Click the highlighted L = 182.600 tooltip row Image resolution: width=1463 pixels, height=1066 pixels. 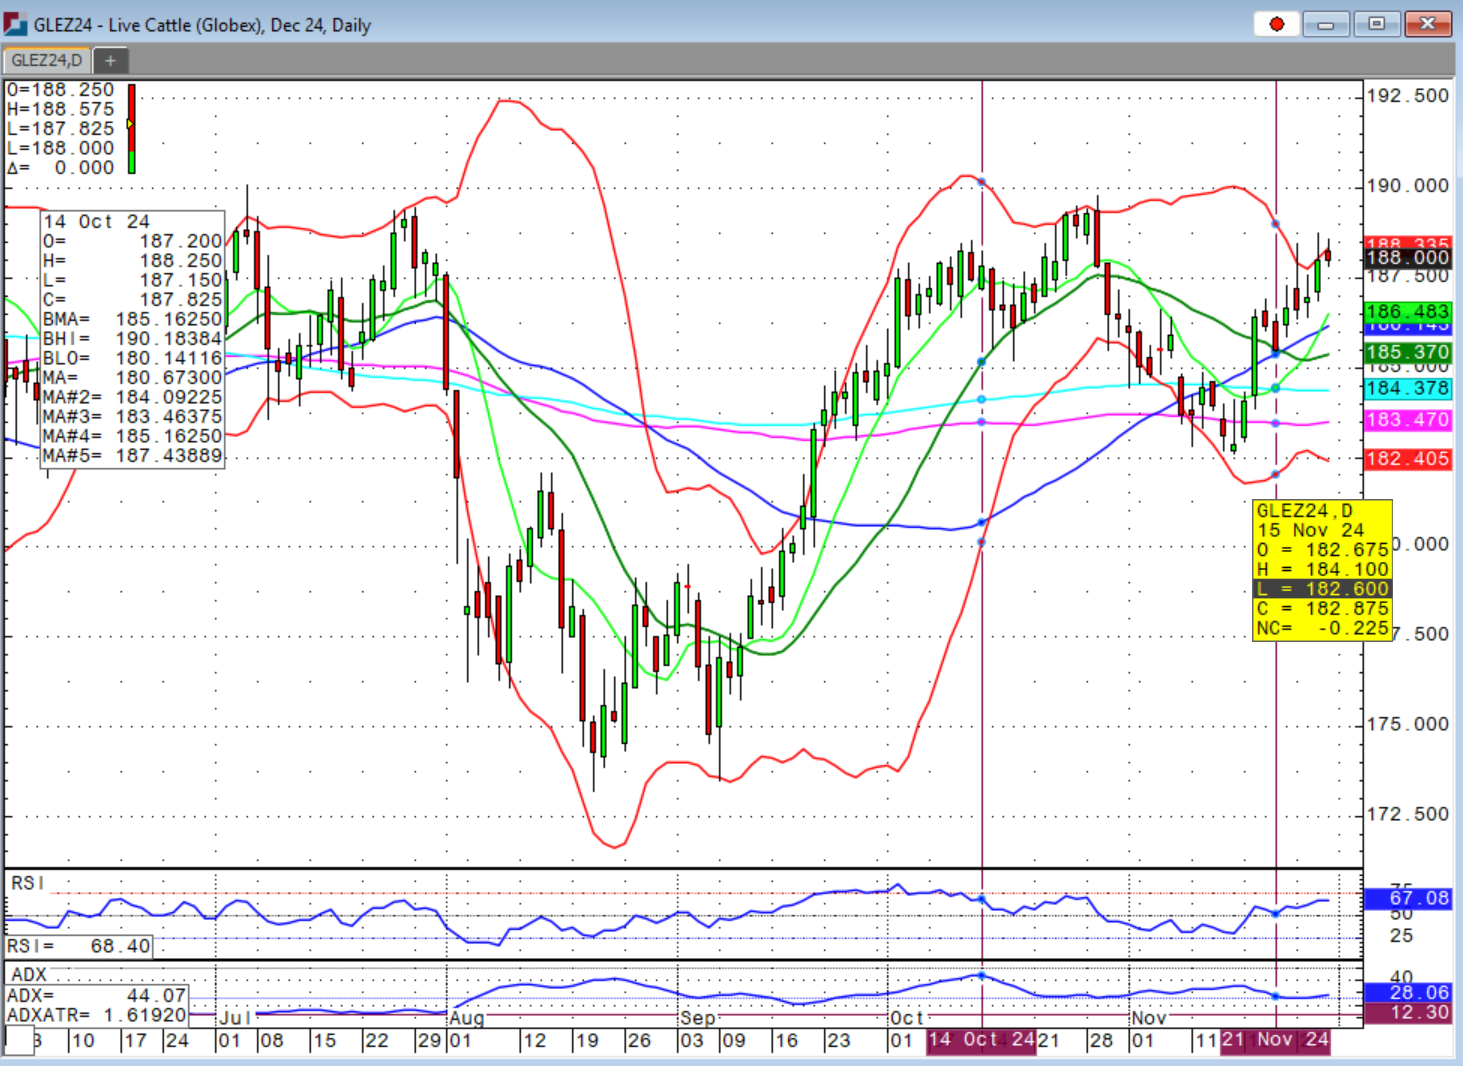[x=1323, y=589]
